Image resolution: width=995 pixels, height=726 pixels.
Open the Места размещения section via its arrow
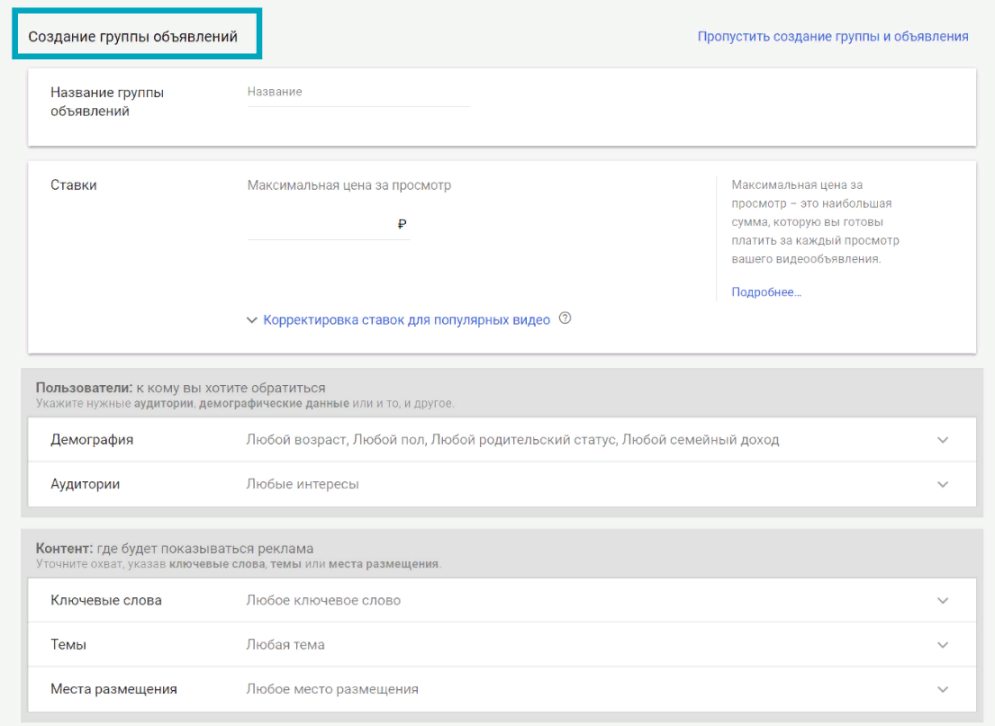click(x=942, y=689)
